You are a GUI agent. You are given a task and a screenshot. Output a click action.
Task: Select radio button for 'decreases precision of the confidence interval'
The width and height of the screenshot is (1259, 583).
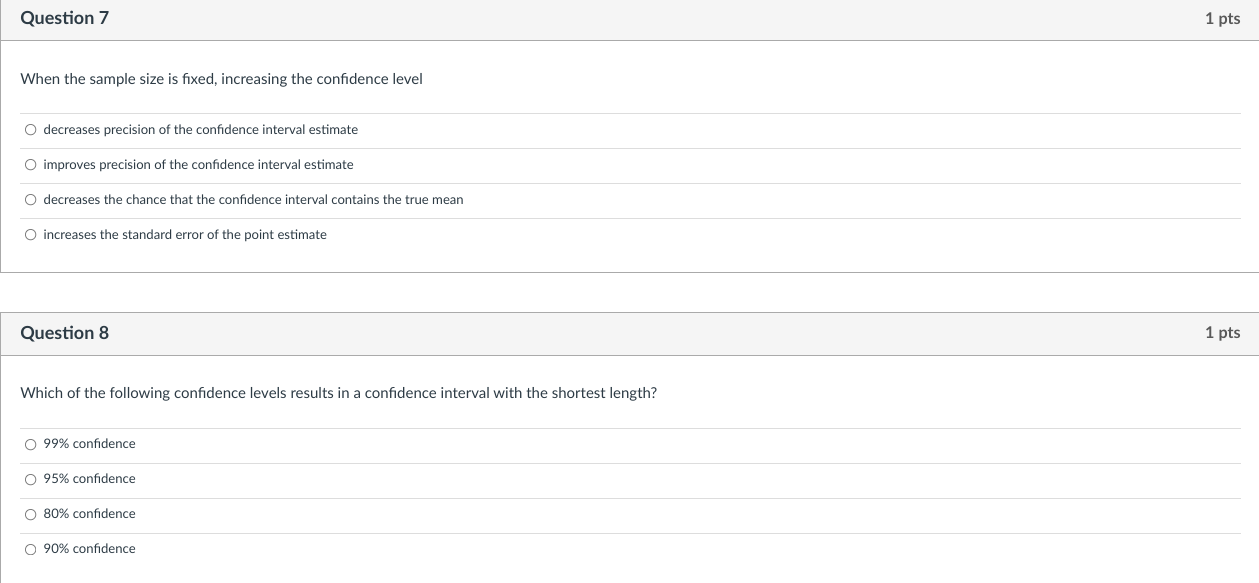31,130
